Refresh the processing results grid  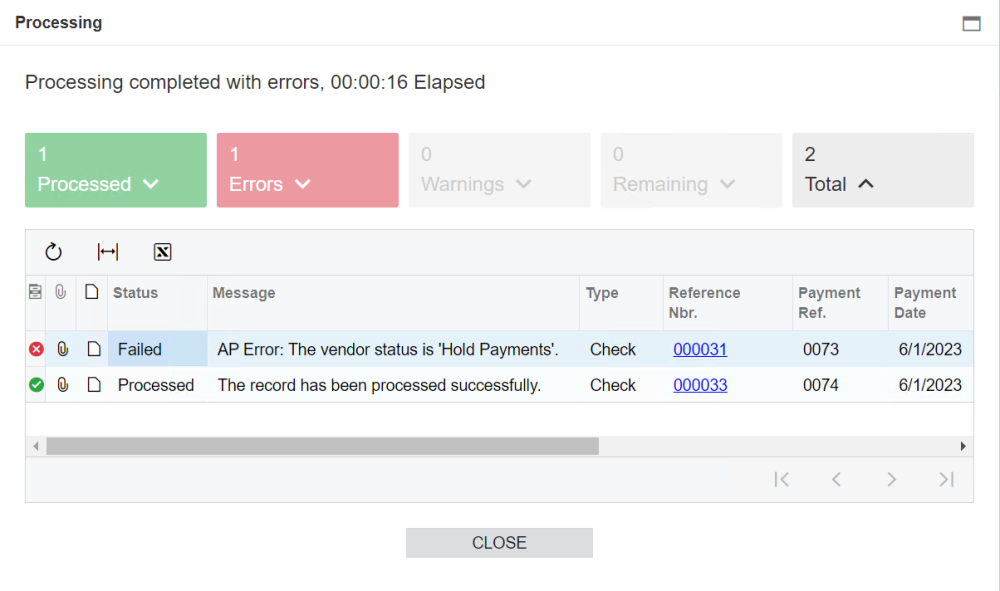[53, 252]
